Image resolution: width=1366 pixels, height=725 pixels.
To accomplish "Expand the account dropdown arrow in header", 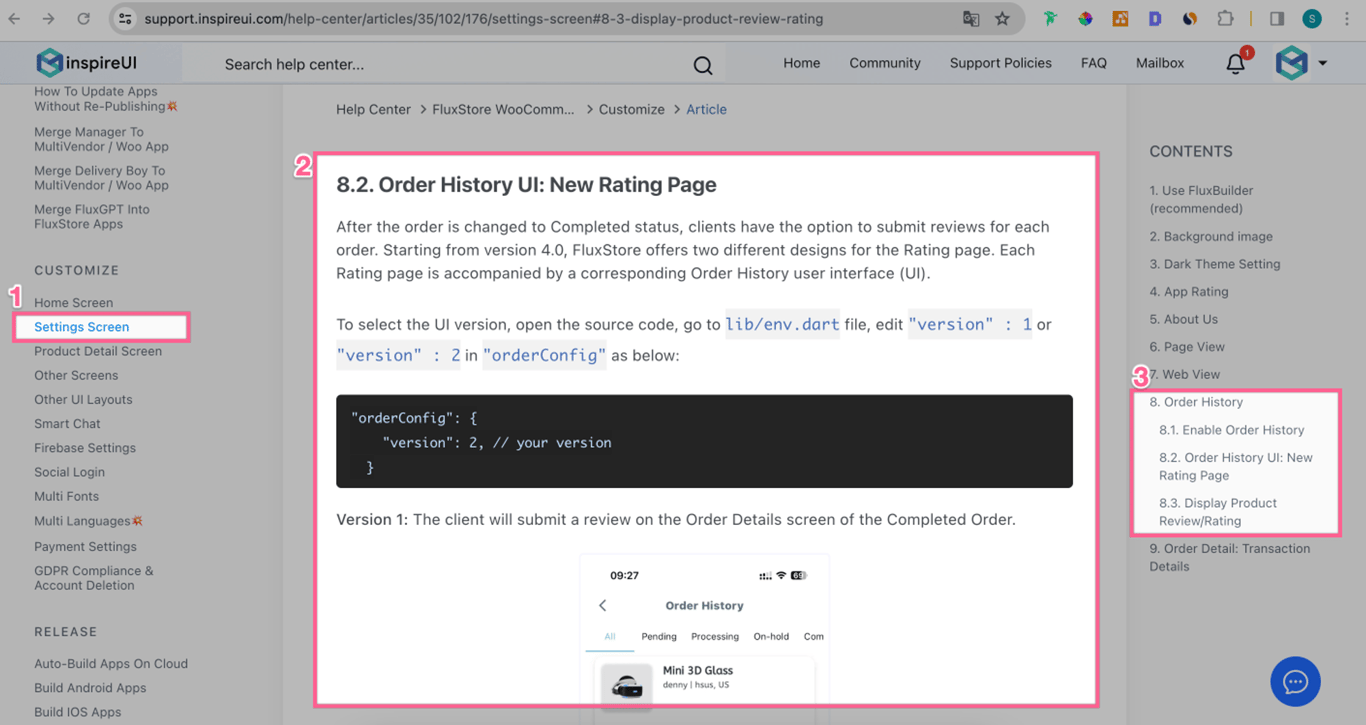I will 1322,63.
